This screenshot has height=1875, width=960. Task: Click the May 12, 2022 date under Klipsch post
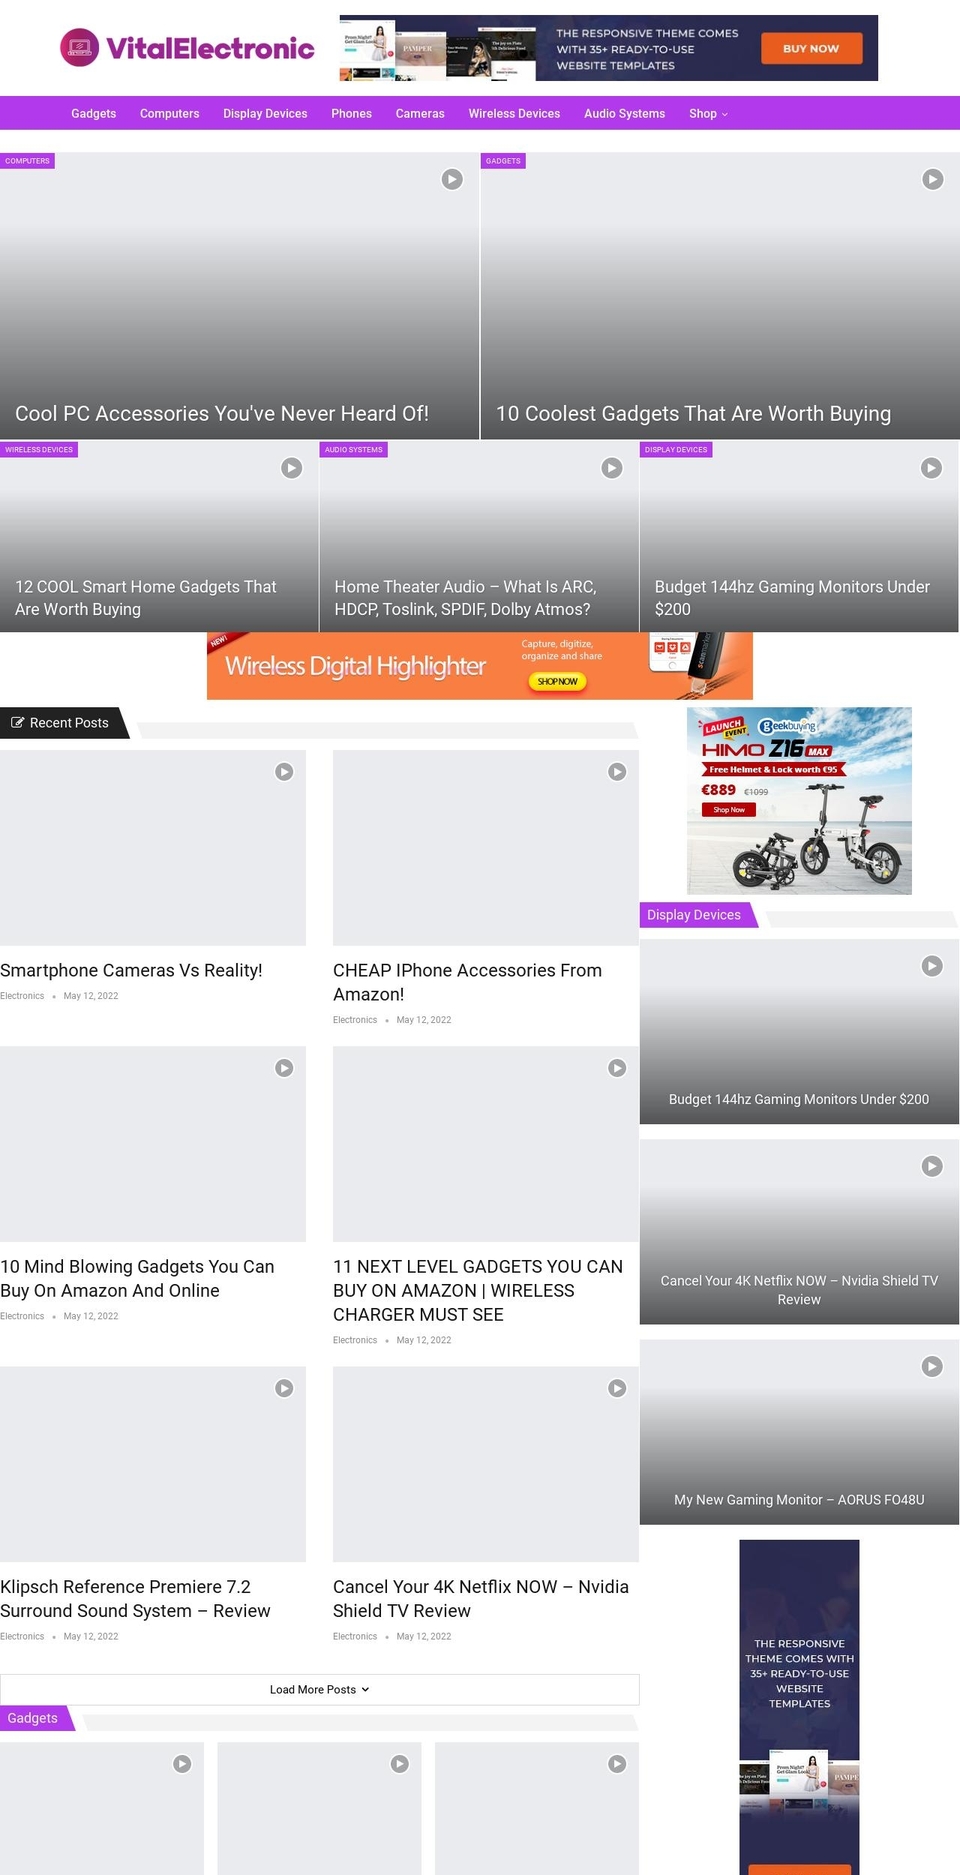pos(91,1636)
